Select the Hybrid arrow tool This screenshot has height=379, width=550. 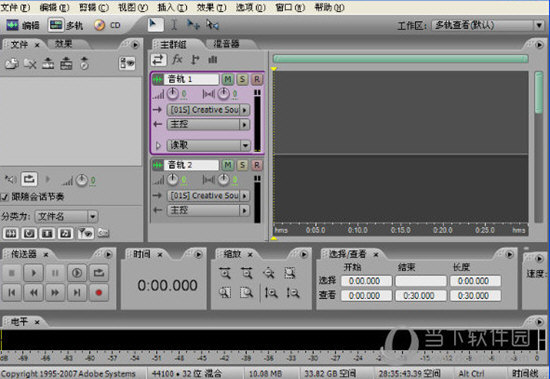(x=155, y=25)
